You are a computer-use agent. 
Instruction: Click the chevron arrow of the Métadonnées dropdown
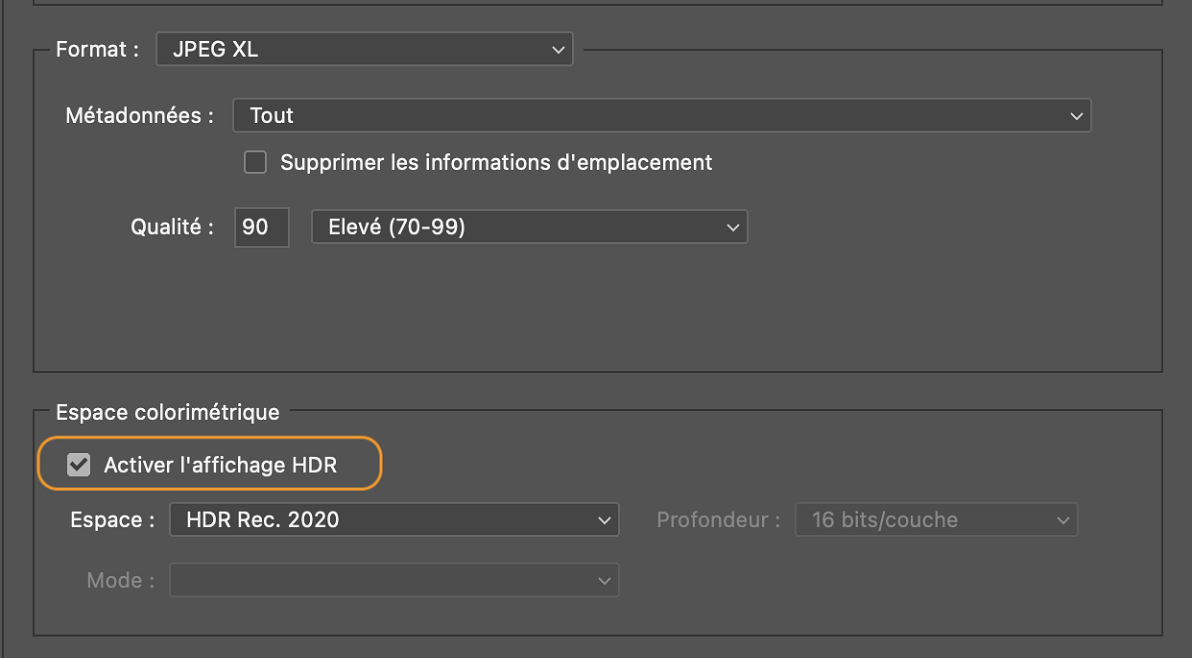[1076, 116]
